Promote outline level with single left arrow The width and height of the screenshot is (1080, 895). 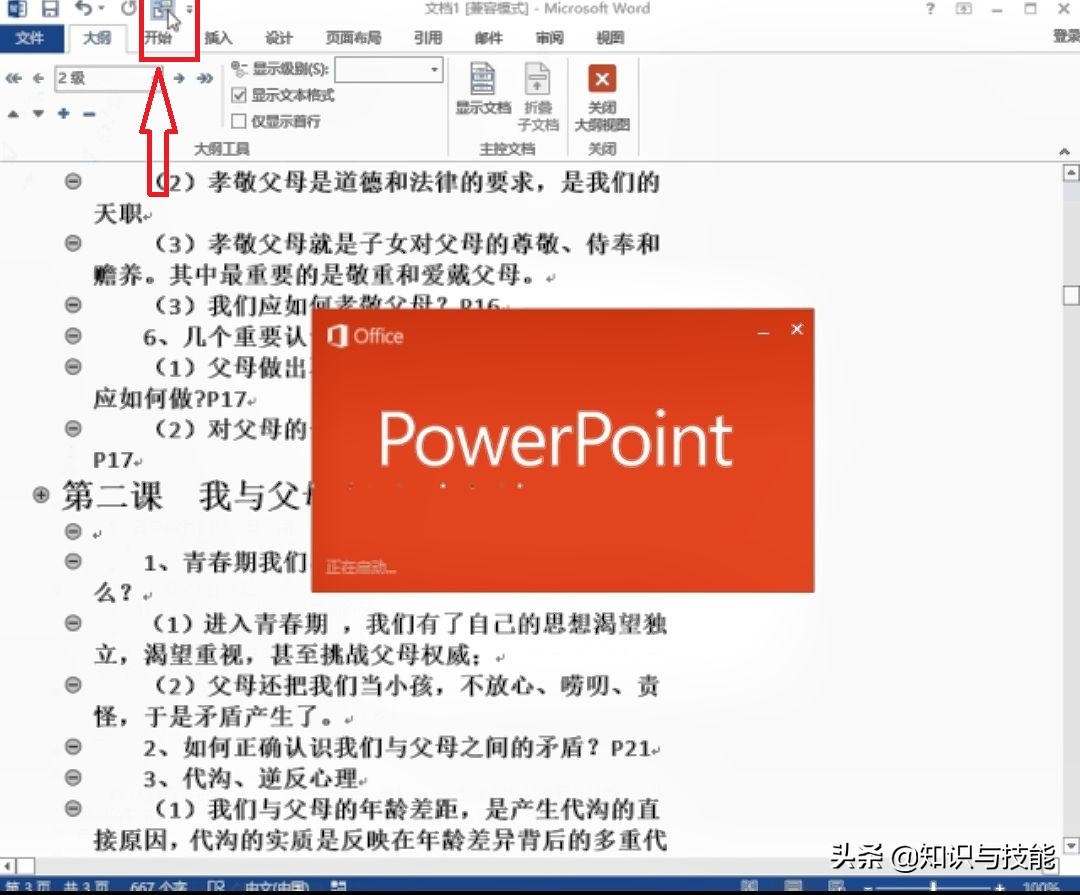pos(39,78)
